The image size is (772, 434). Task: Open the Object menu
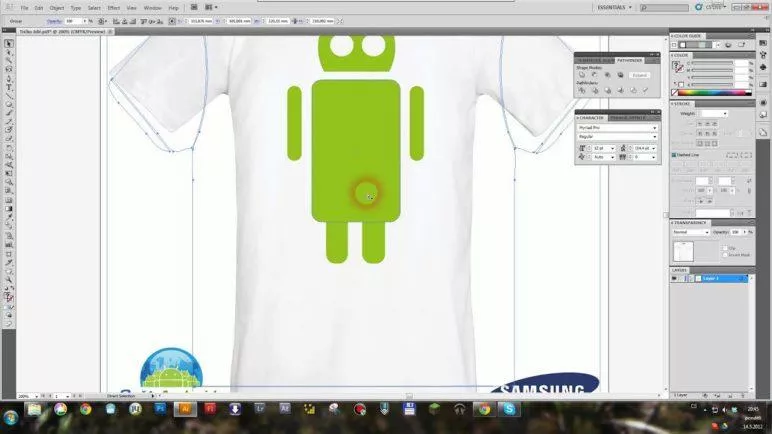(x=57, y=8)
